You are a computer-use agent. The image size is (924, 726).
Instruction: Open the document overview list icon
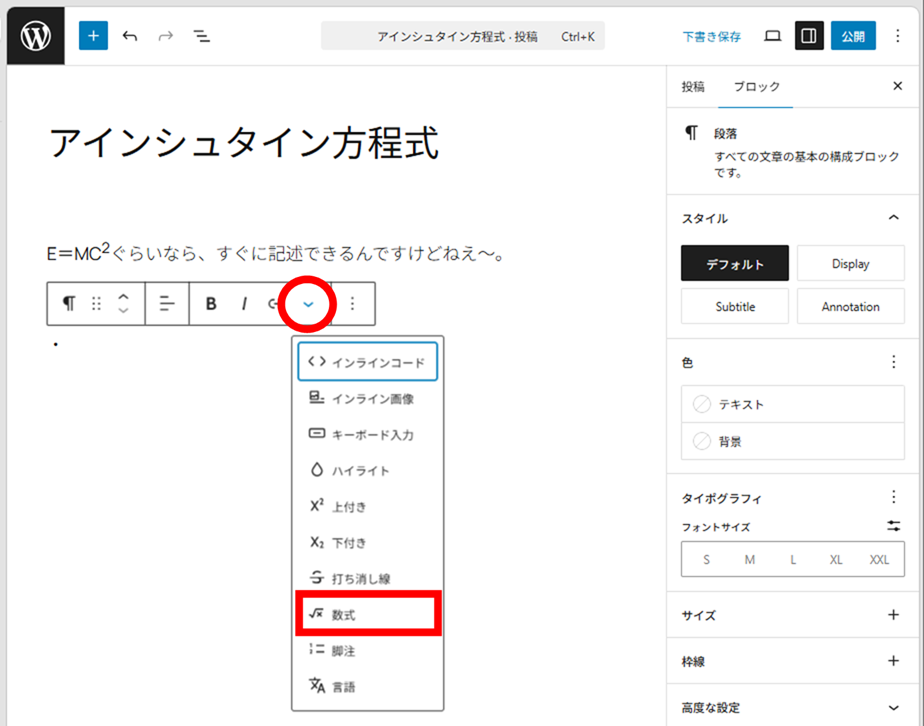[x=202, y=36]
